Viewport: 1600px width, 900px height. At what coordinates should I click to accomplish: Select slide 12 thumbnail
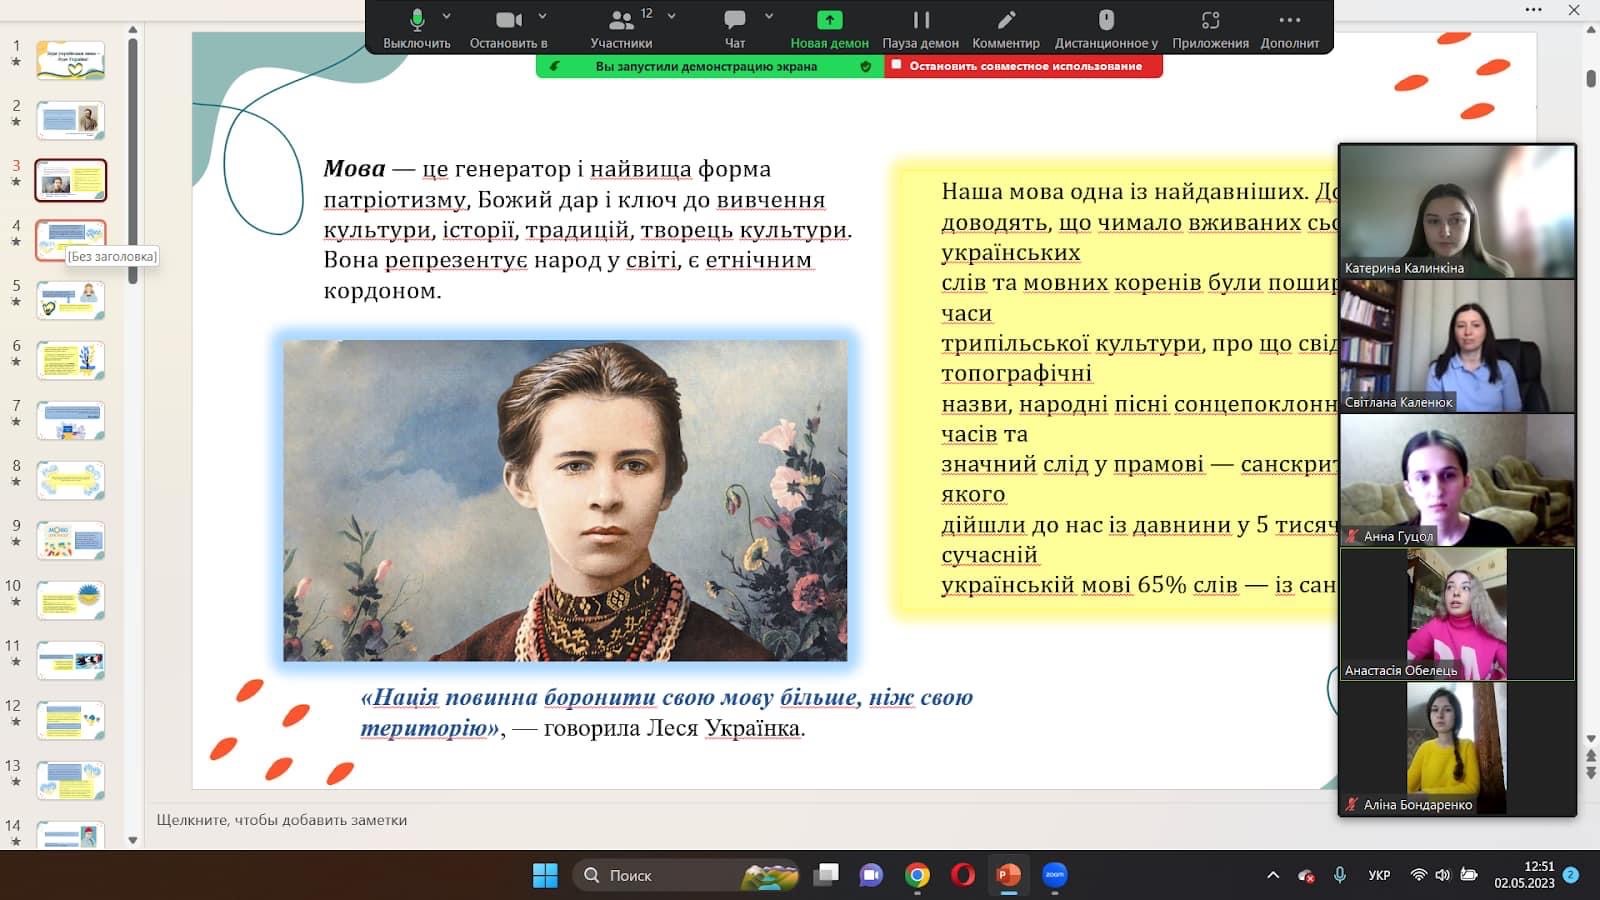[x=71, y=720]
